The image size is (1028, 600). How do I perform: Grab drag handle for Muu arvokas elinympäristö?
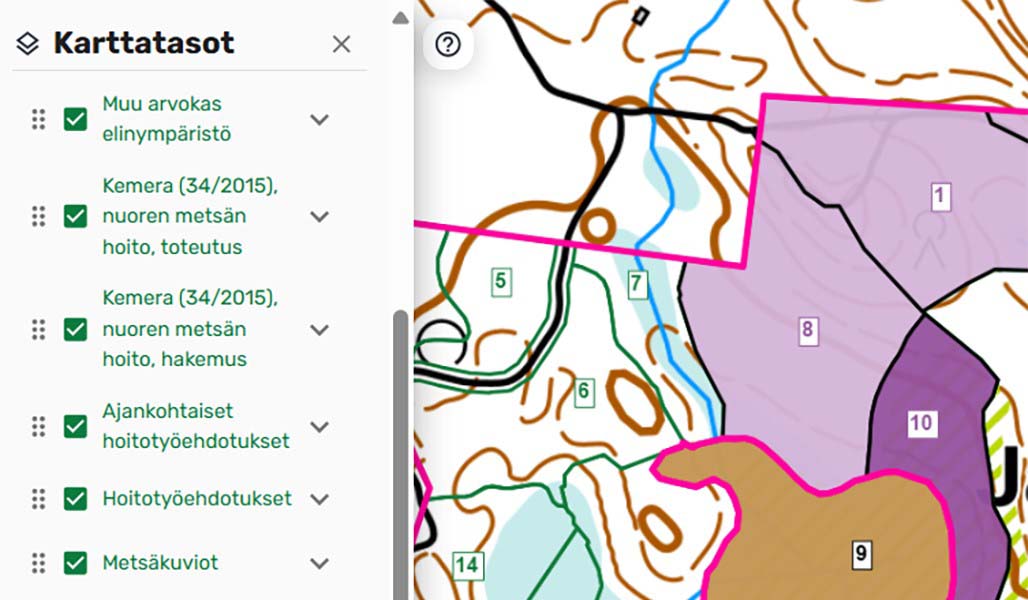point(38,120)
